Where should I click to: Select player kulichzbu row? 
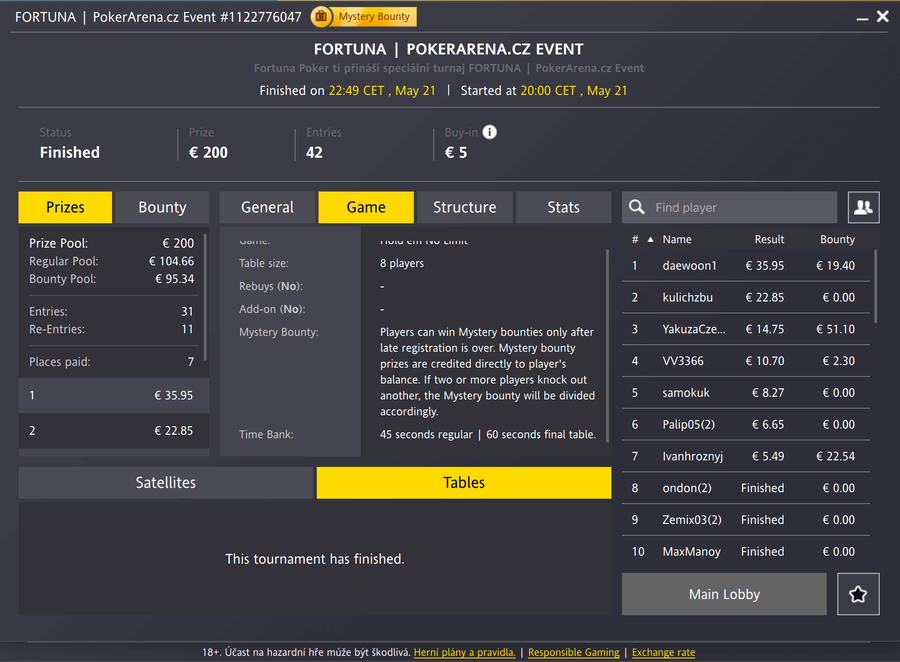point(746,297)
